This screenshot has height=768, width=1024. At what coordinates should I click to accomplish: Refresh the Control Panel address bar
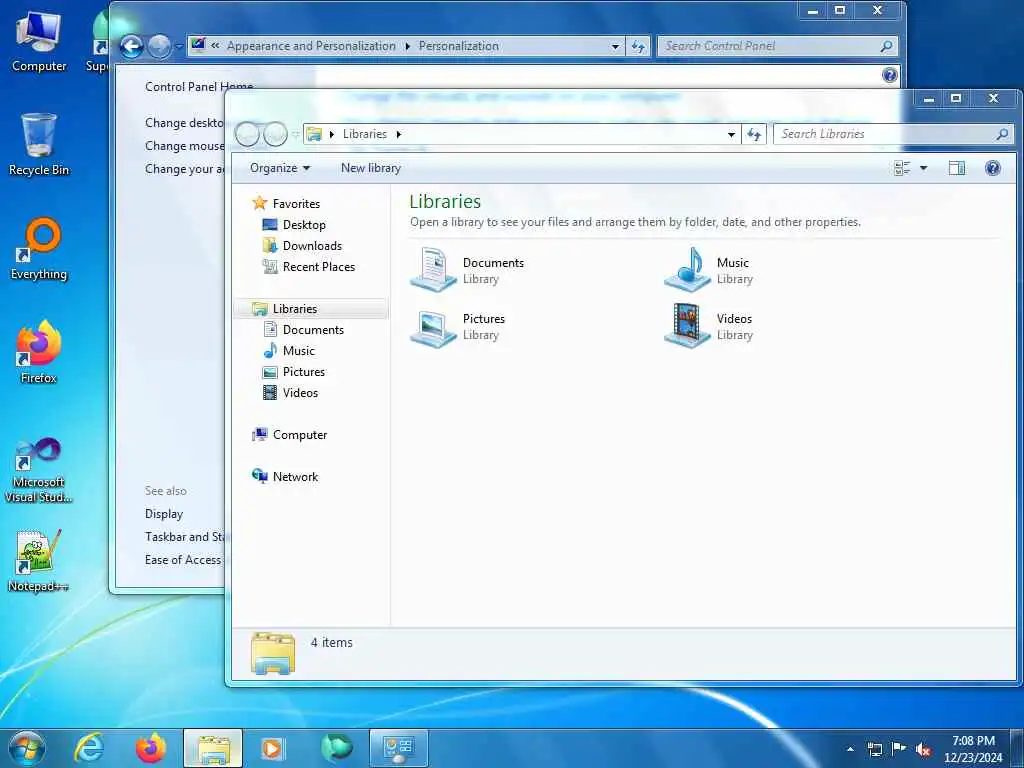click(x=638, y=46)
